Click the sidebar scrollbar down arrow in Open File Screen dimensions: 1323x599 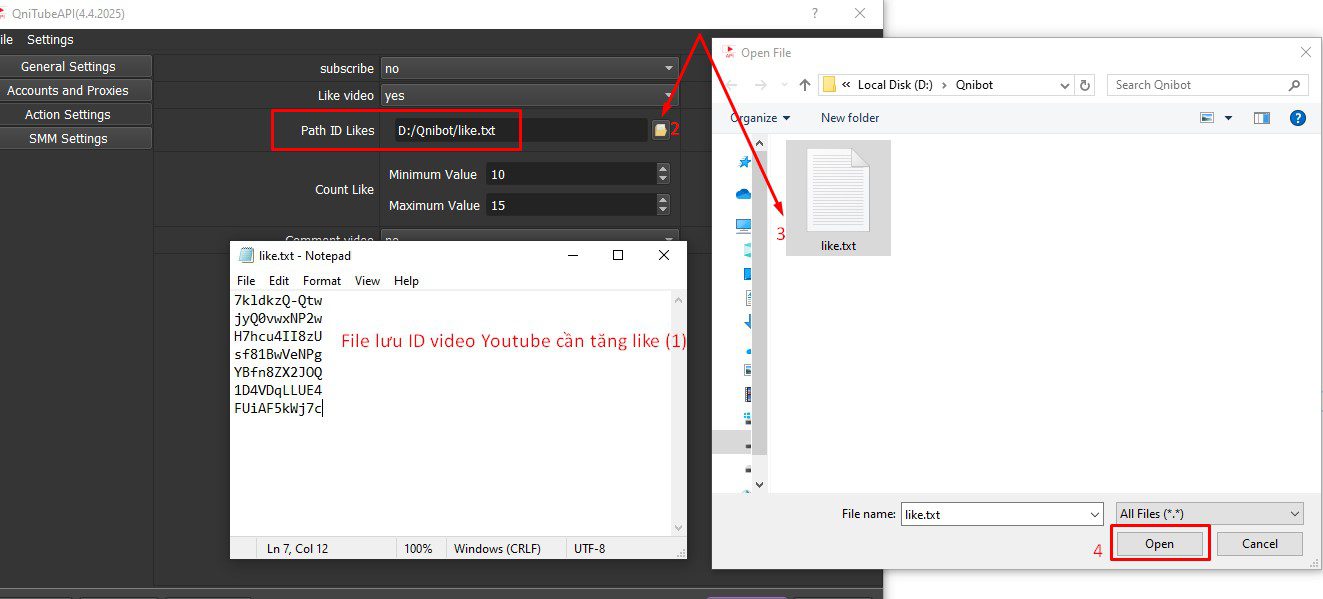click(758, 484)
